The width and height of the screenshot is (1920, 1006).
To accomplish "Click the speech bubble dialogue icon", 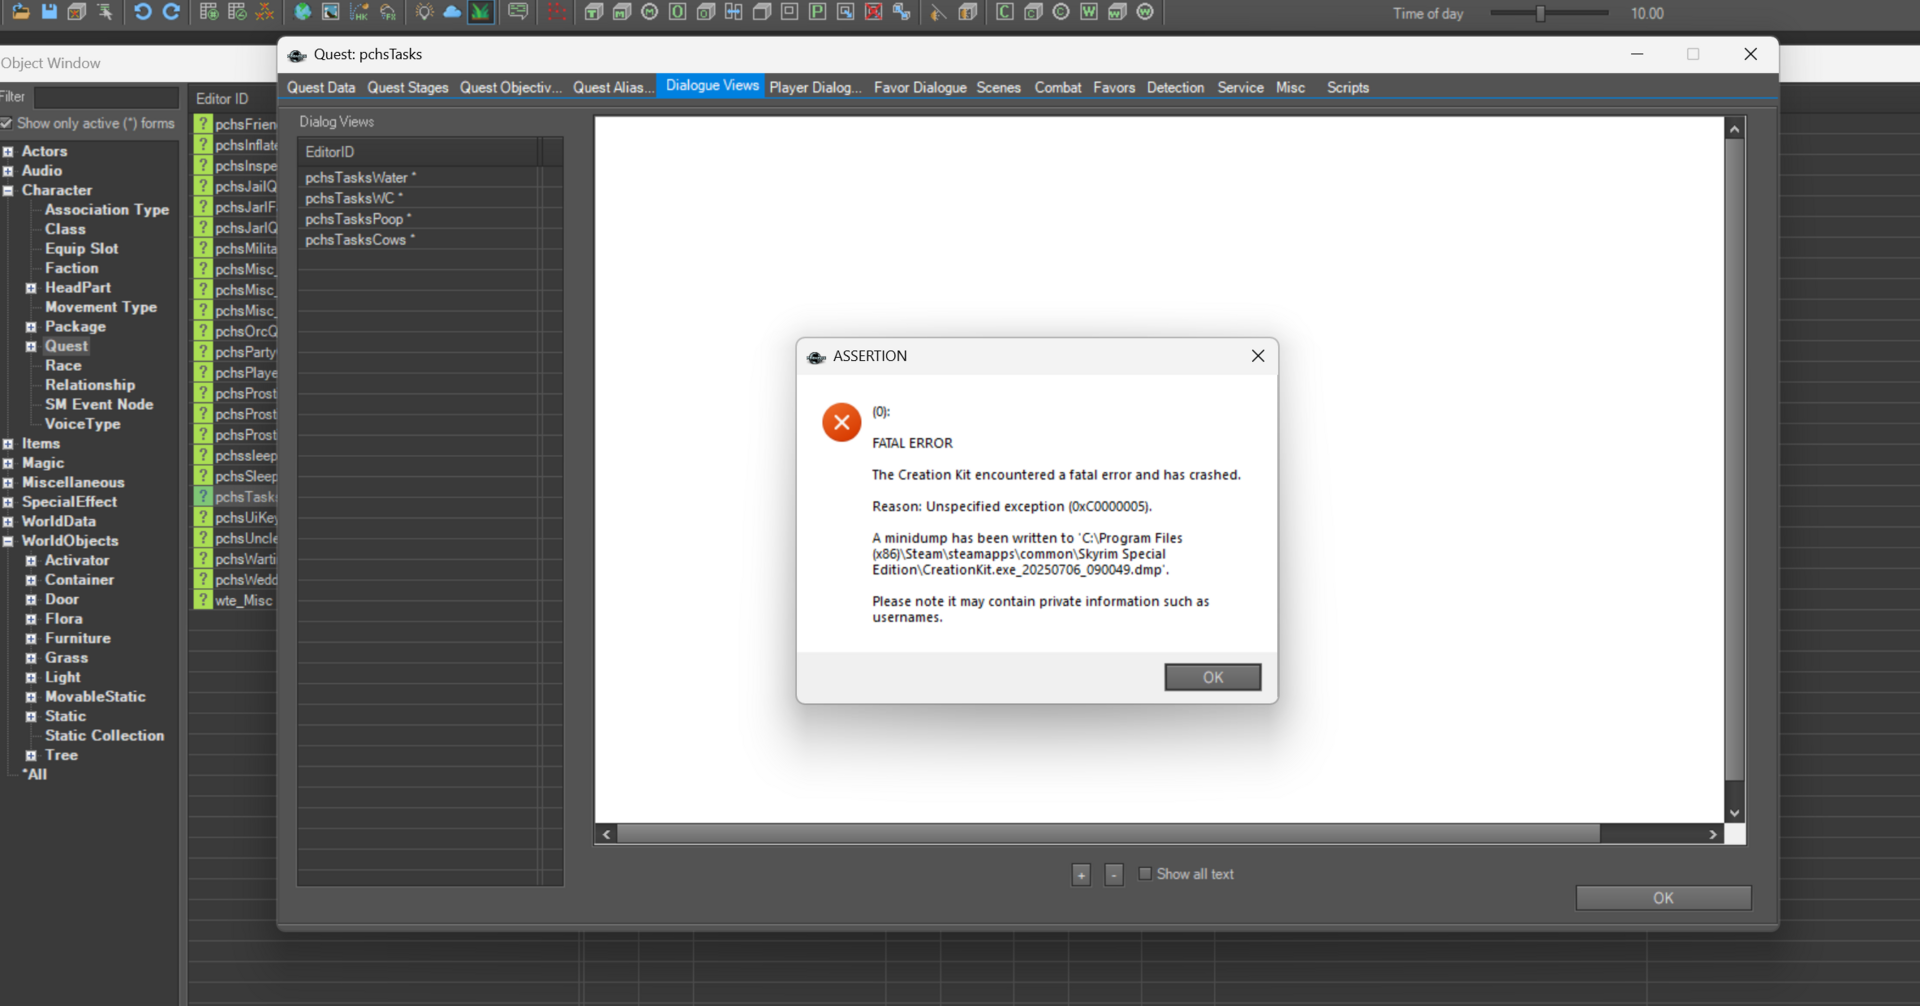I will 518,12.
